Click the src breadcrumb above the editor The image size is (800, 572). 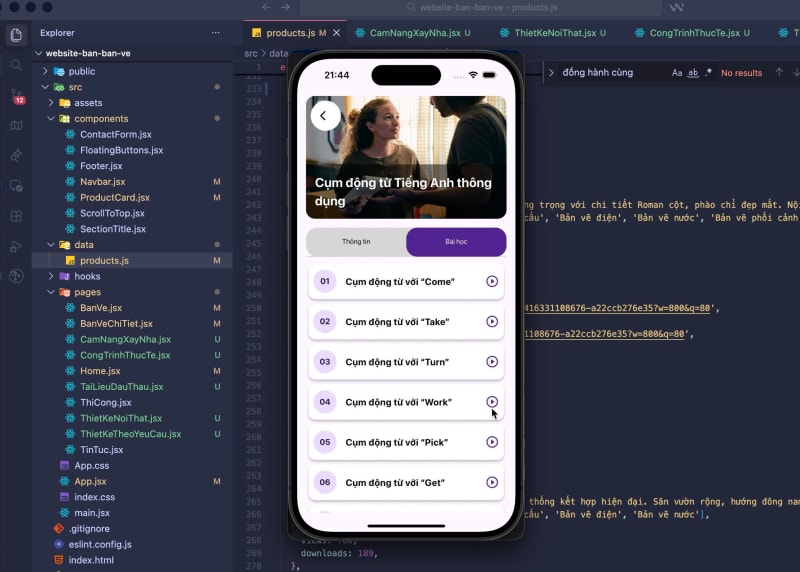click(251, 53)
